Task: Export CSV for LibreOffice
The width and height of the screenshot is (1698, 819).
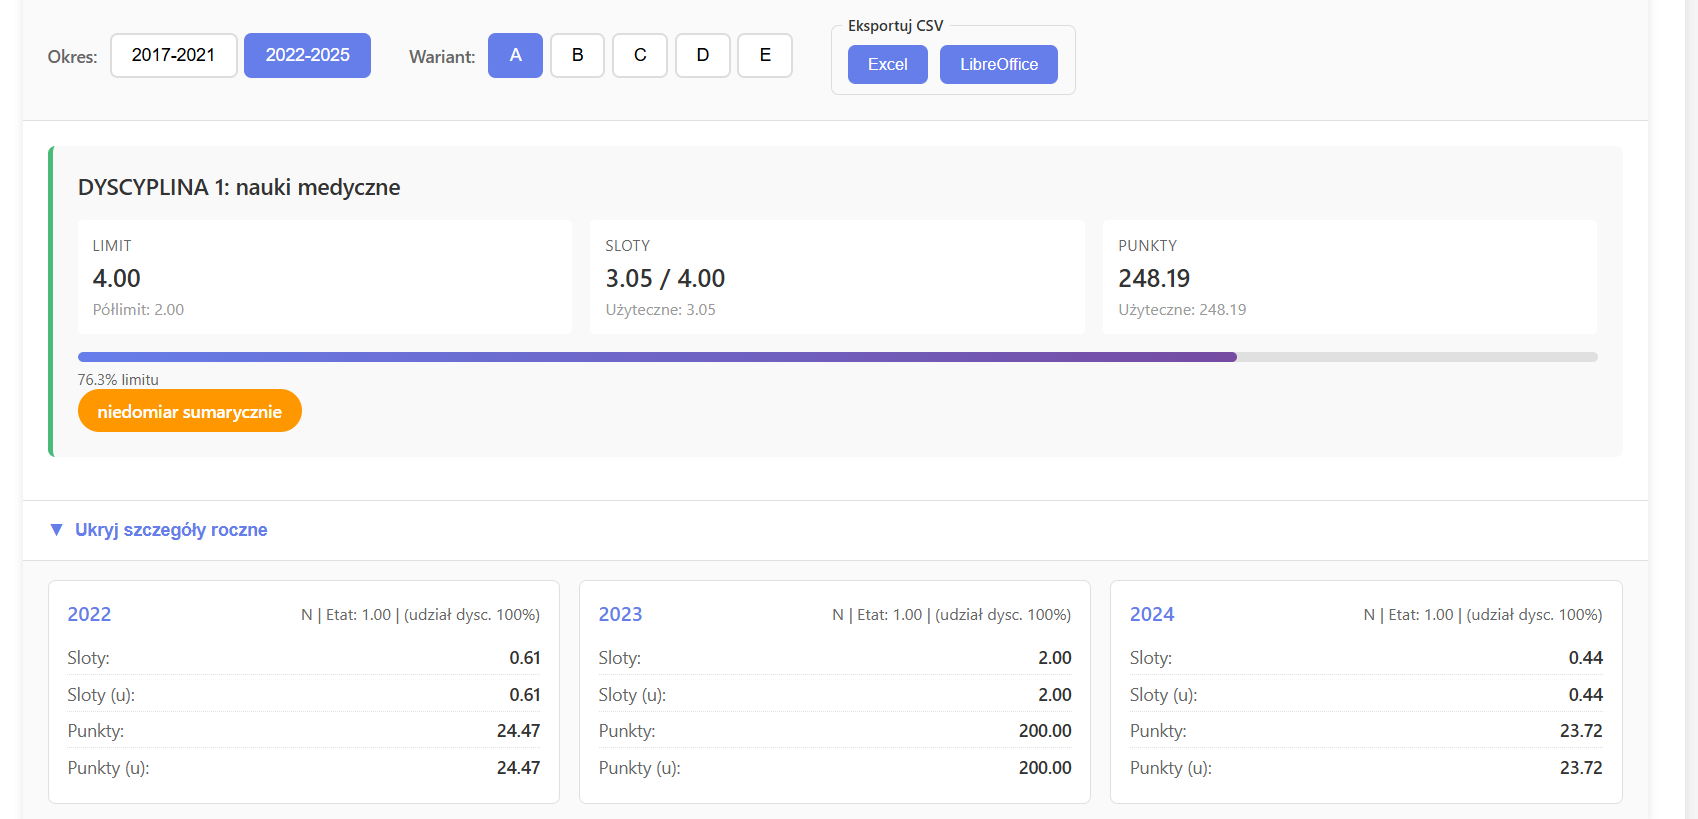Action: pos(998,64)
